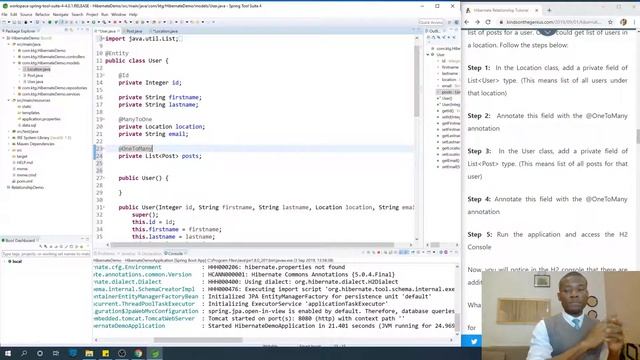Reload the browser page
The image size is (640, 360).
pos(488,22)
